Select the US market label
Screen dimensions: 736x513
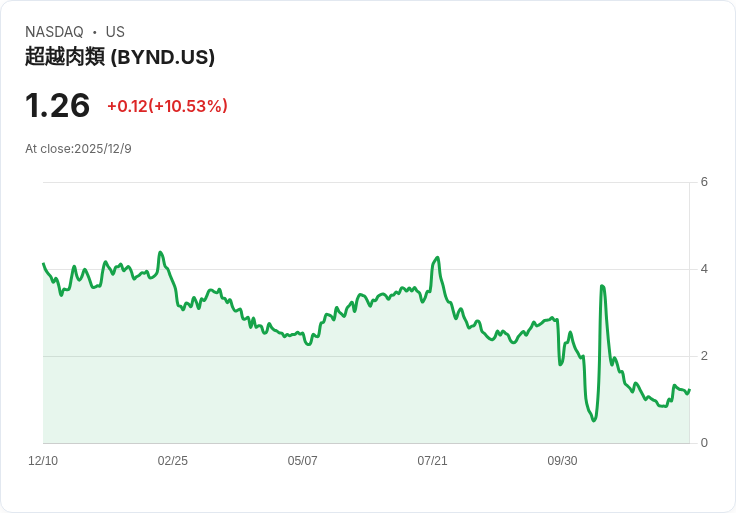(x=115, y=32)
